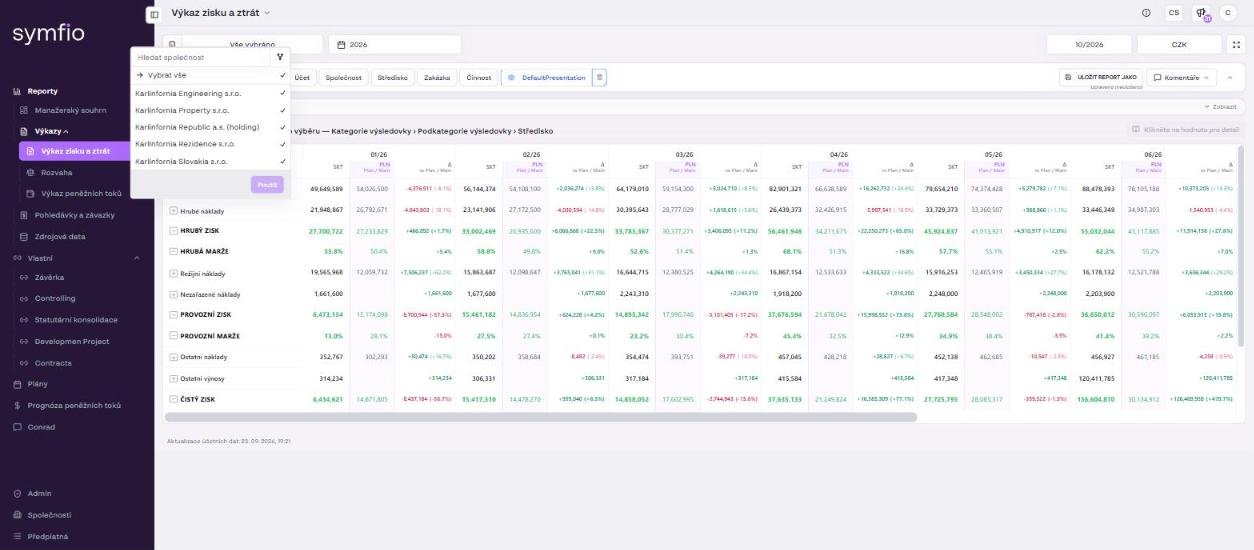Toggle Vybrat vše checkmark

coord(284,75)
